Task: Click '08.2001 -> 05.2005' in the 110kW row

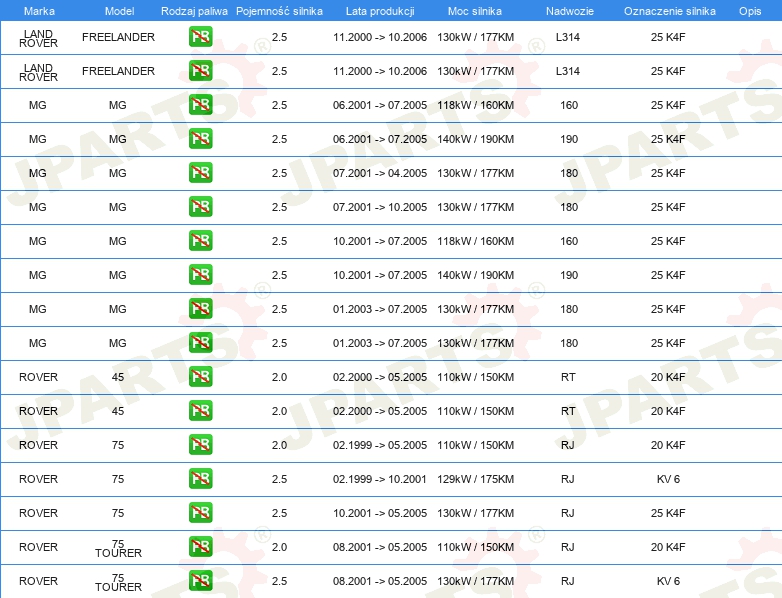Action: tap(380, 547)
